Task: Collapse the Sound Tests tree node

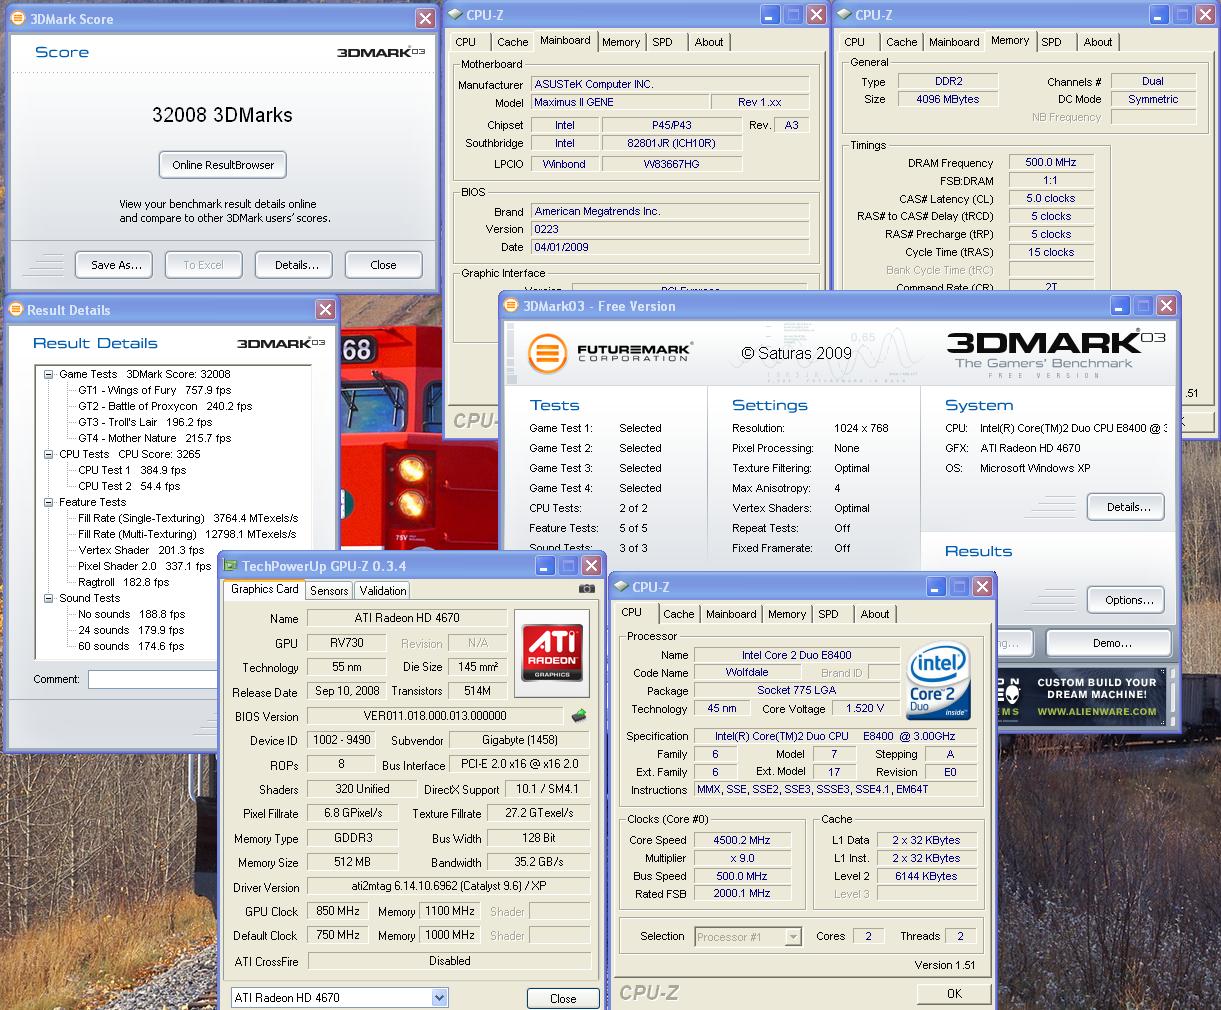Action: click(49, 598)
